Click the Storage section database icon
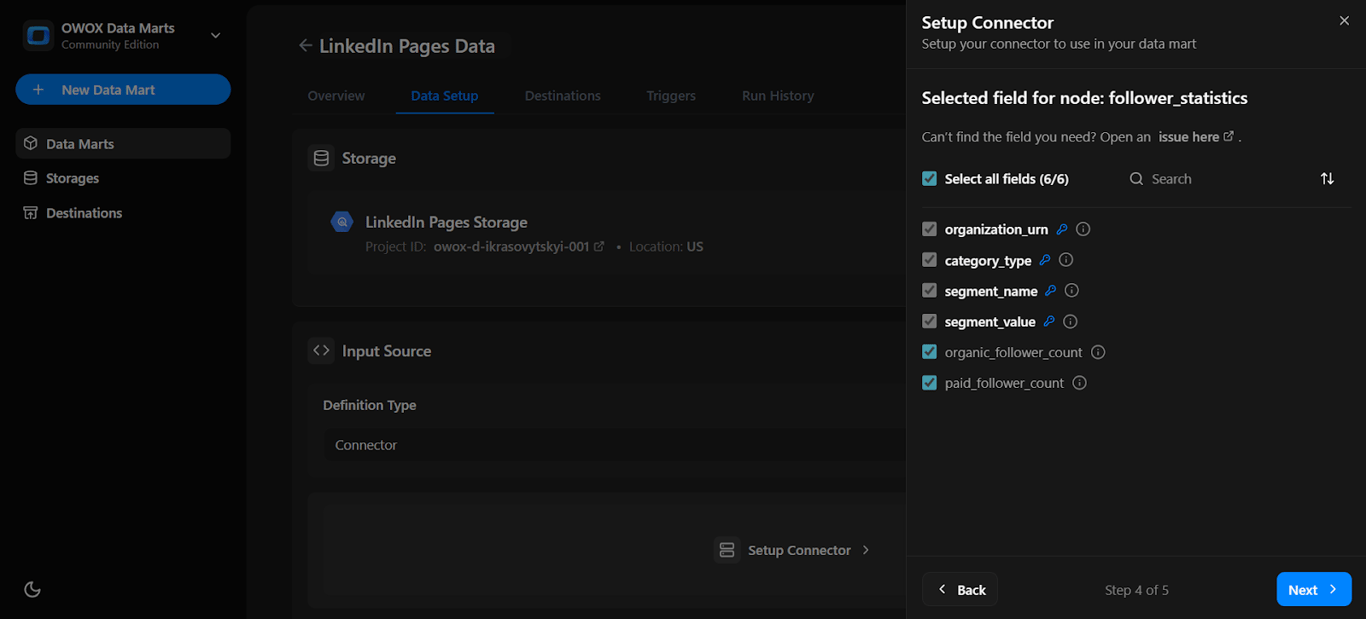This screenshot has width=1366, height=619. pyautogui.click(x=321, y=158)
